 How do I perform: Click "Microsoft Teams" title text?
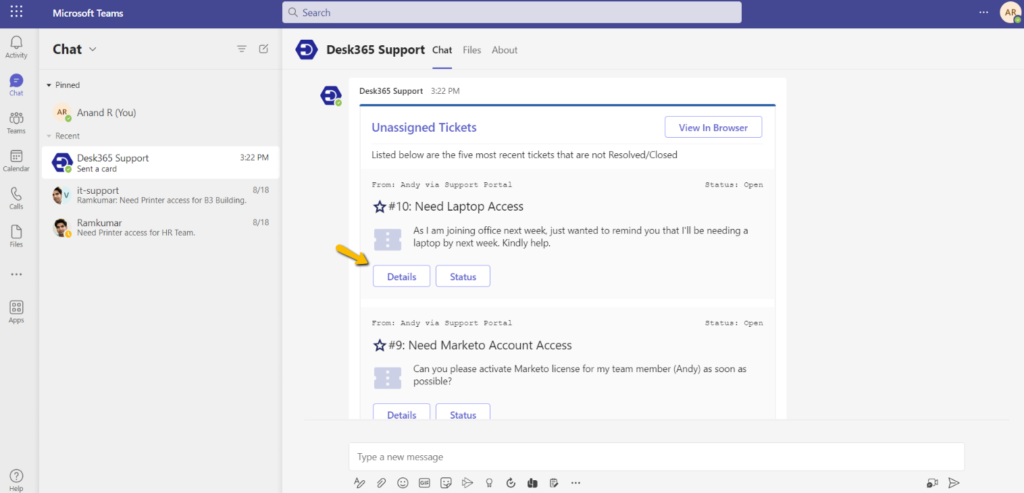(88, 13)
